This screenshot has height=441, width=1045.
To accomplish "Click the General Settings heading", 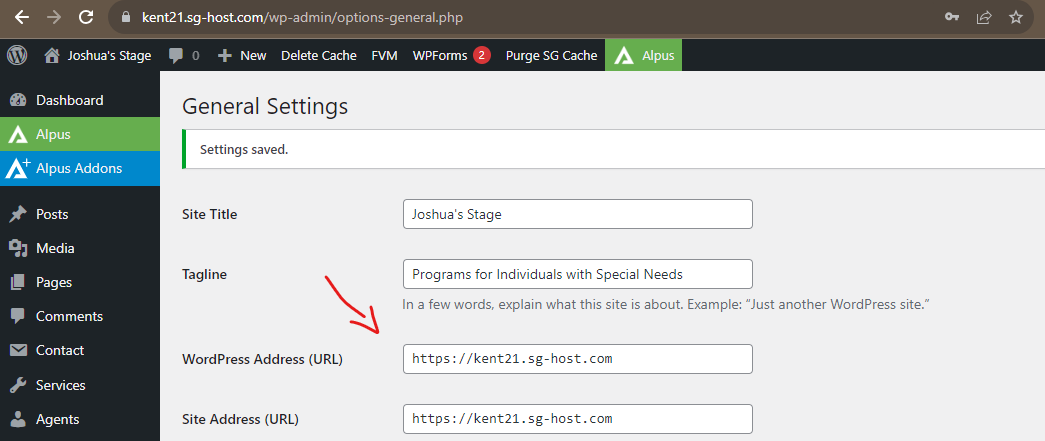I will pyautogui.click(x=265, y=107).
